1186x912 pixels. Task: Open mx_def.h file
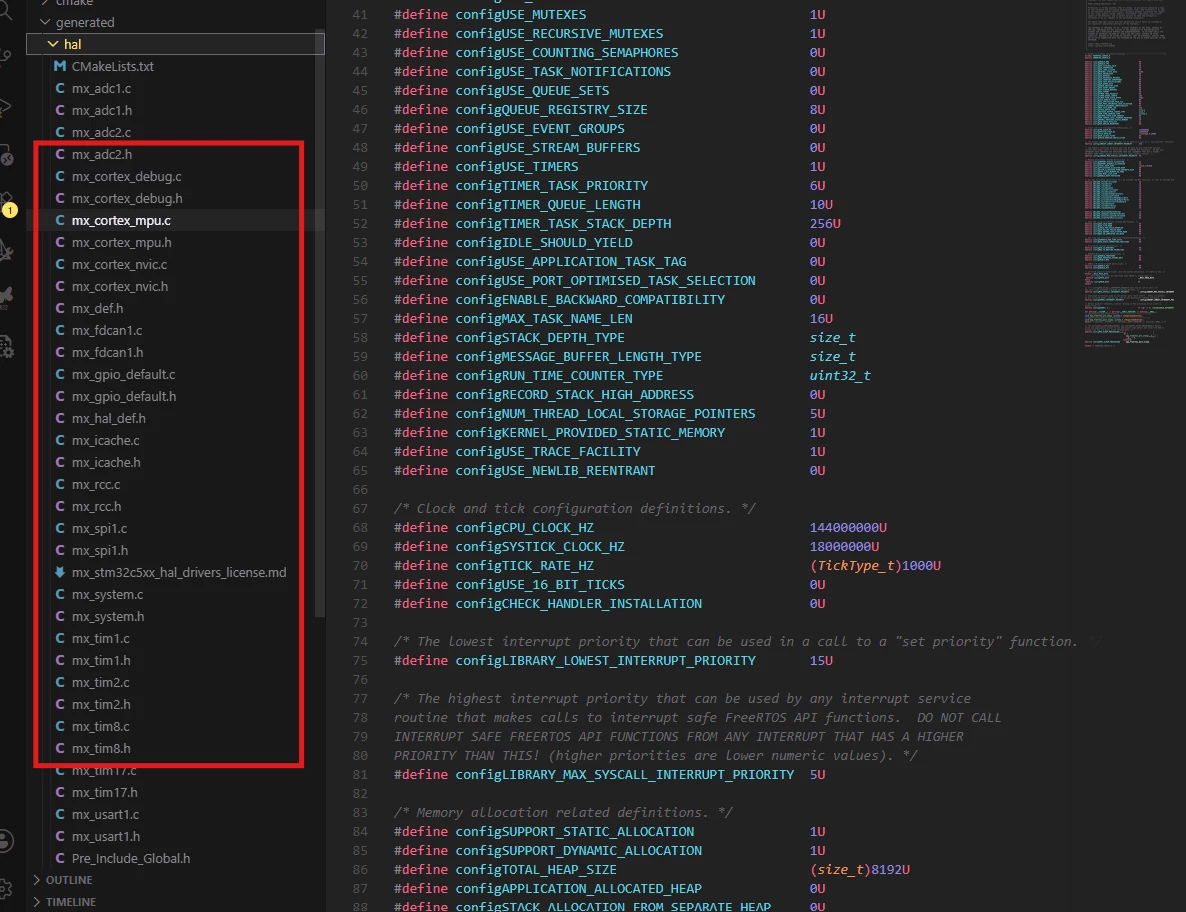[98, 309]
